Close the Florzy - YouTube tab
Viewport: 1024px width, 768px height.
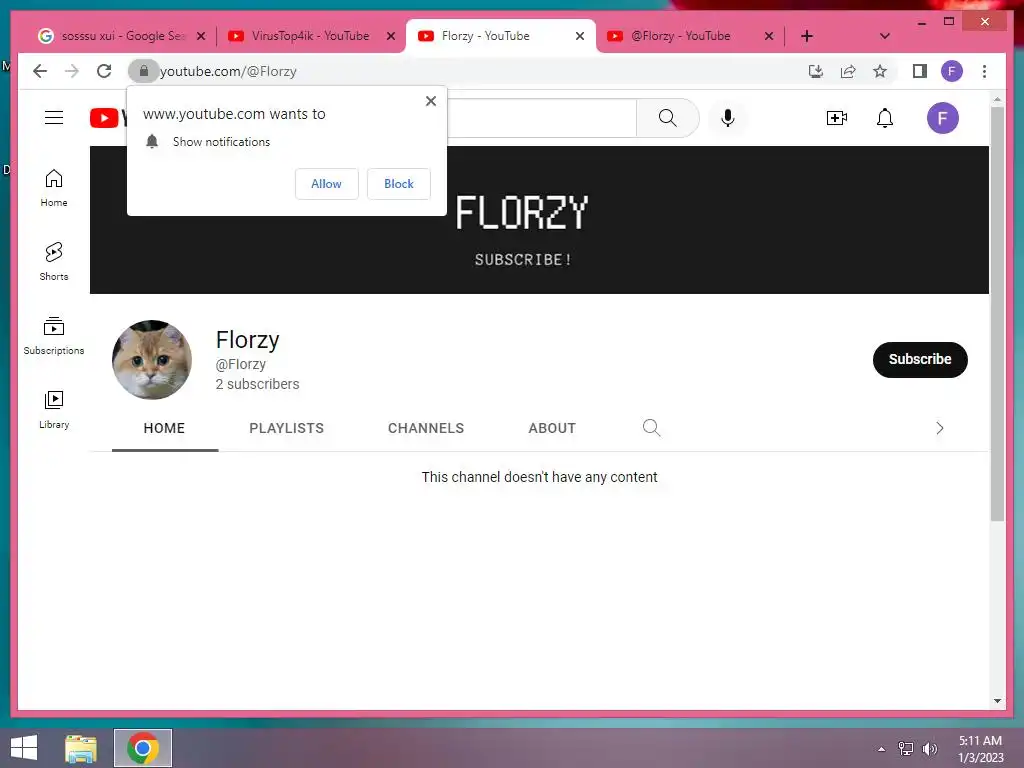579,36
